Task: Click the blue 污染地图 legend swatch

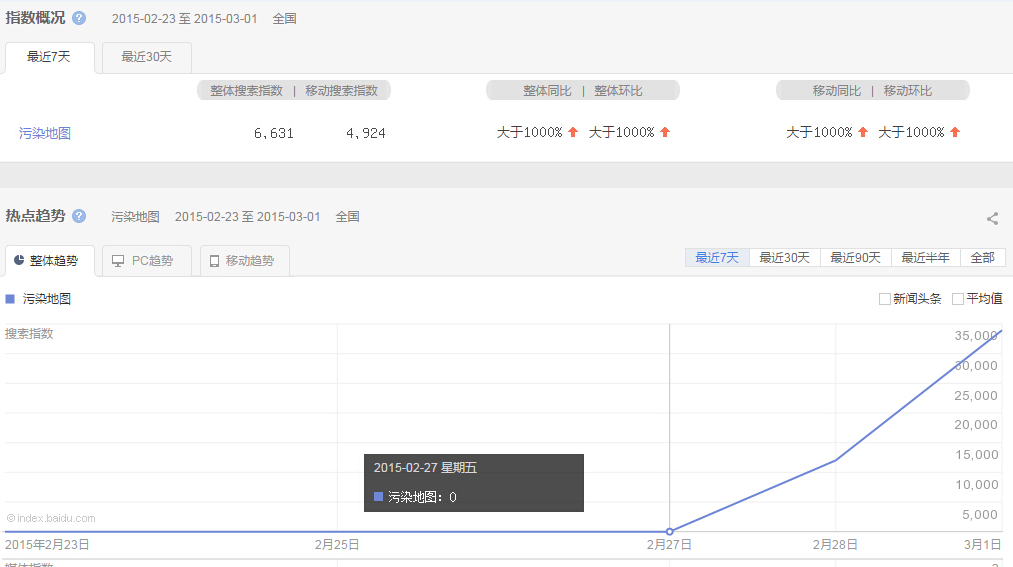Action: [10, 299]
